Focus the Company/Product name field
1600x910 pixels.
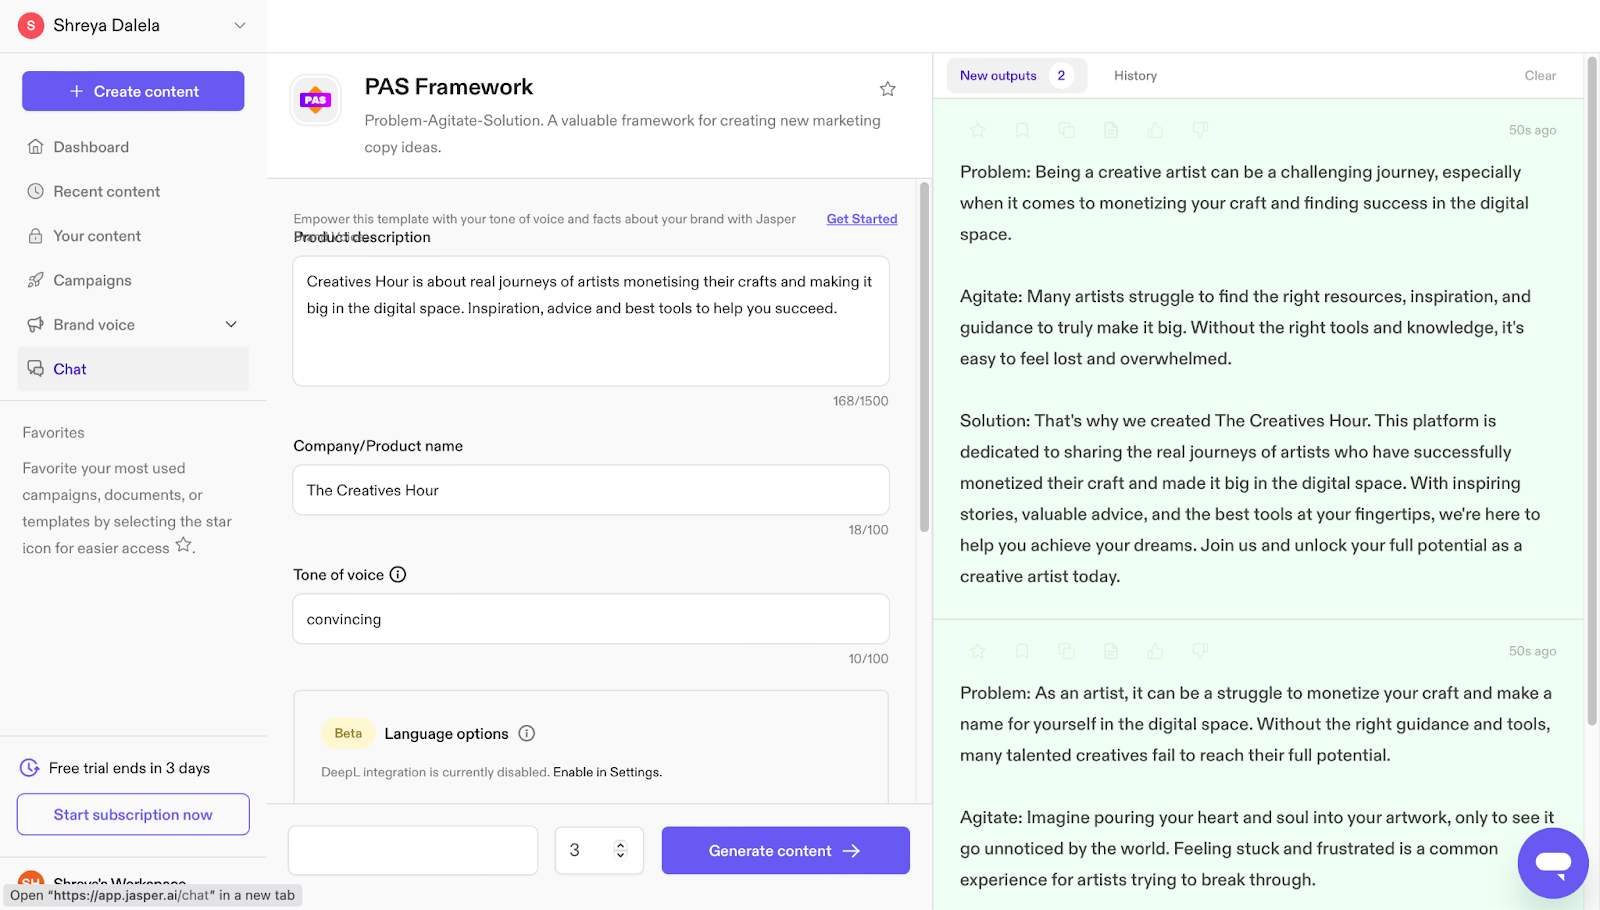591,490
